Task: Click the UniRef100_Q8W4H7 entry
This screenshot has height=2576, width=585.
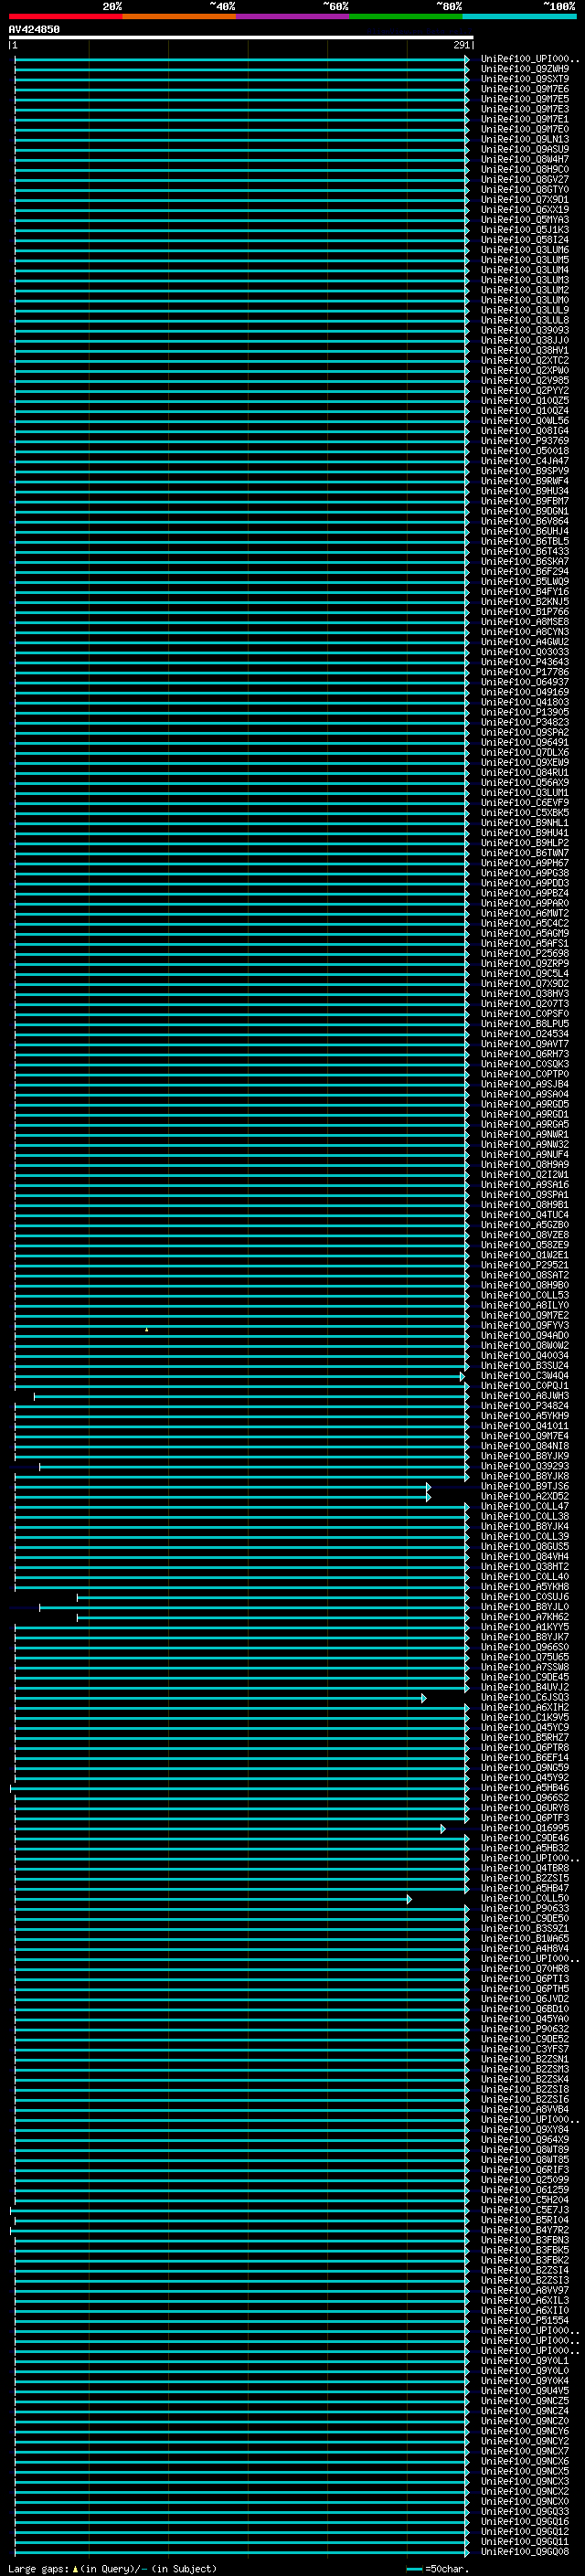Action: click(x=524, y=159)
